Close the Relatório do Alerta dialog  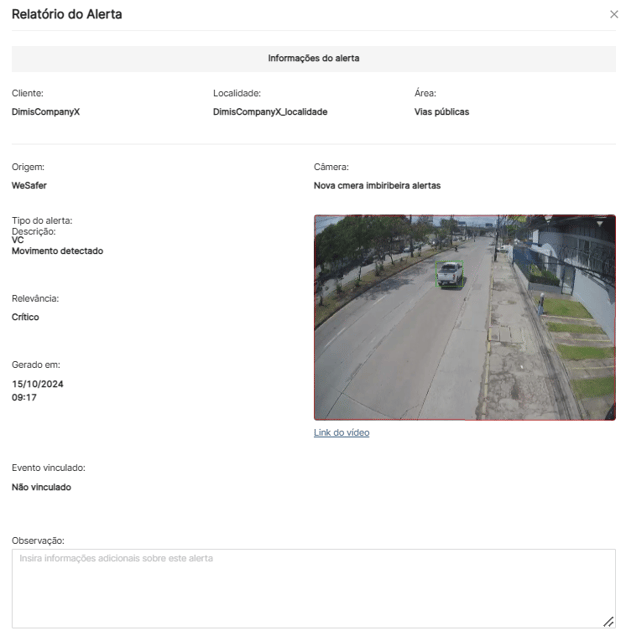[x=614, y=15]
